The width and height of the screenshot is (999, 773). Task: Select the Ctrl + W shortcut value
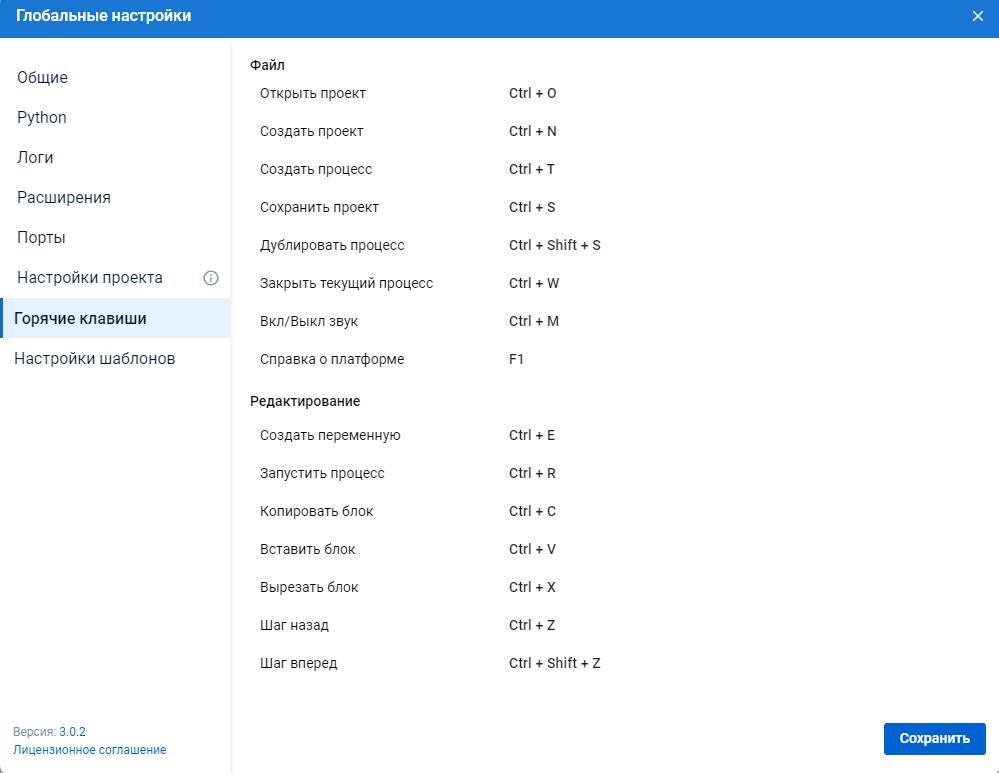[x=534, y=283]
